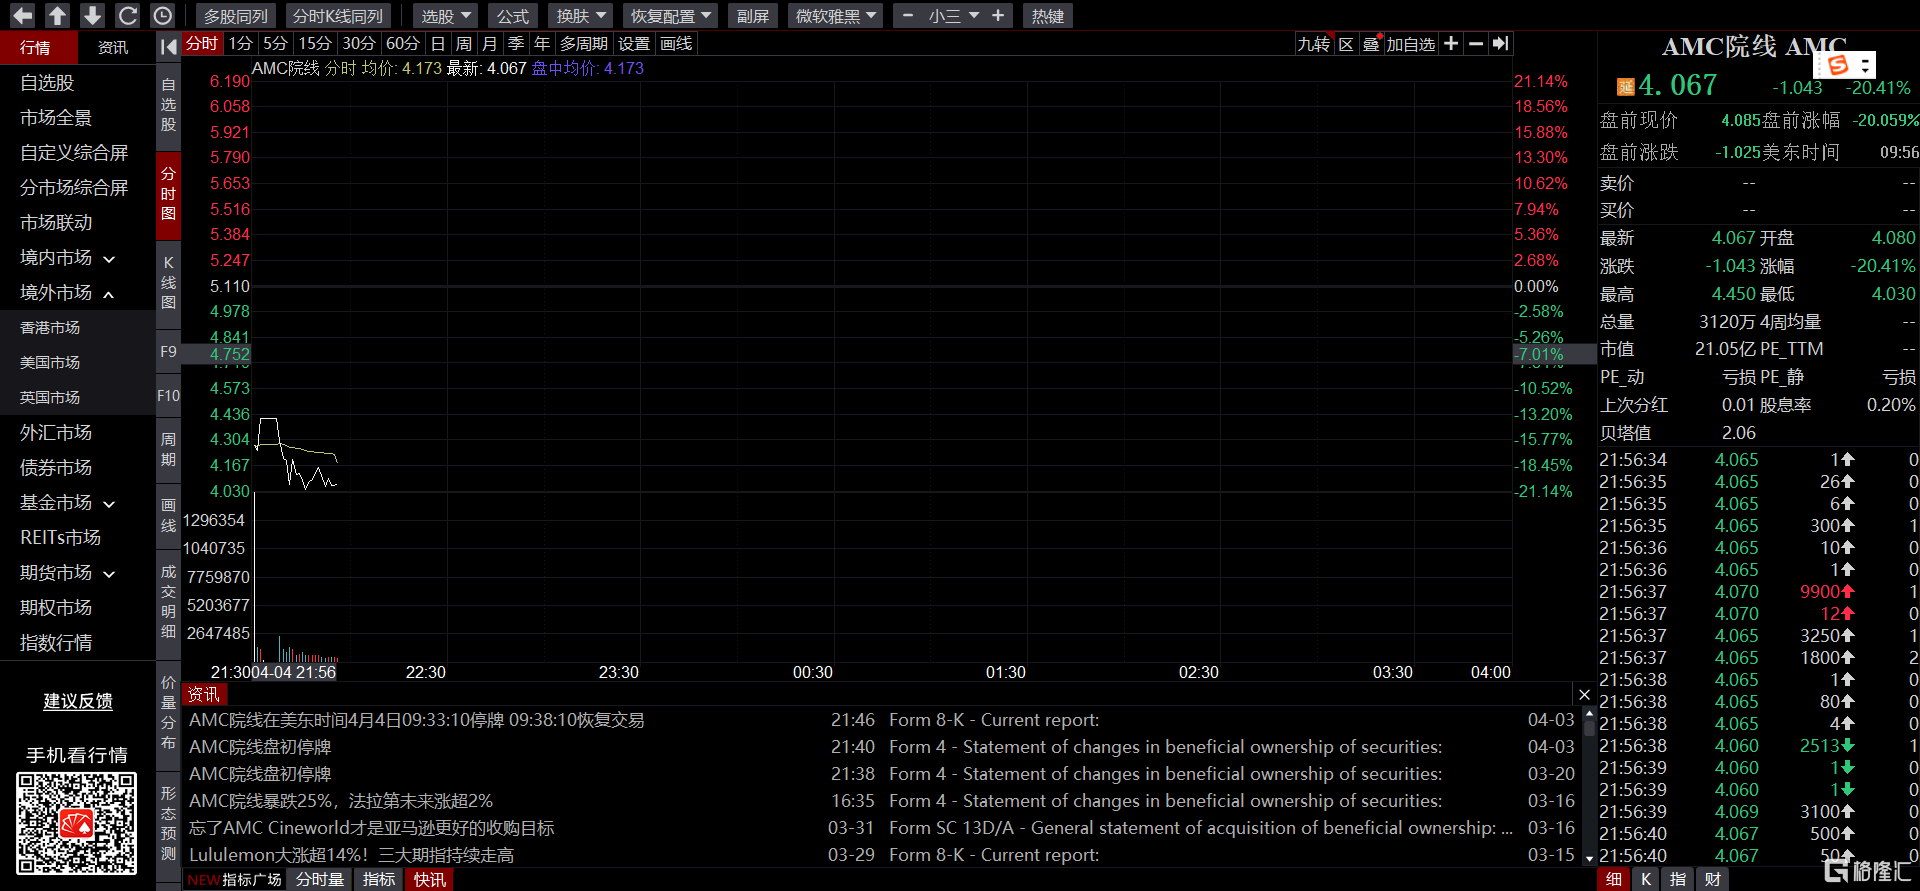Viewport: 1920px width, 891px height.
Task: Click the 副屏 button
Action: 753,16
